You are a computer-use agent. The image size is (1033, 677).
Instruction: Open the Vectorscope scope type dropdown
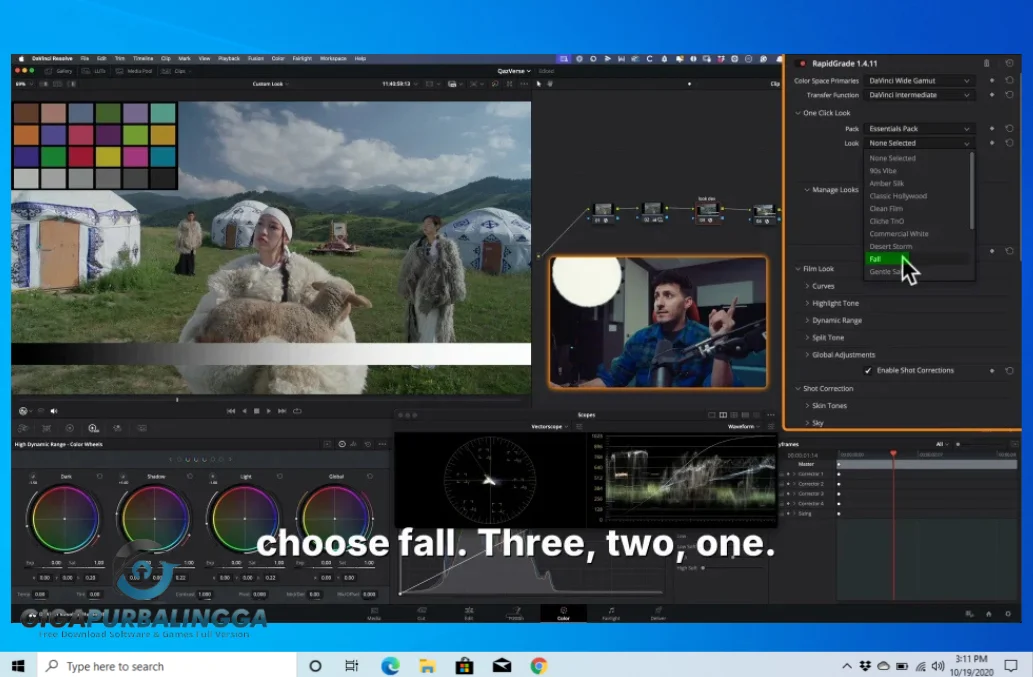click(550, 427)
